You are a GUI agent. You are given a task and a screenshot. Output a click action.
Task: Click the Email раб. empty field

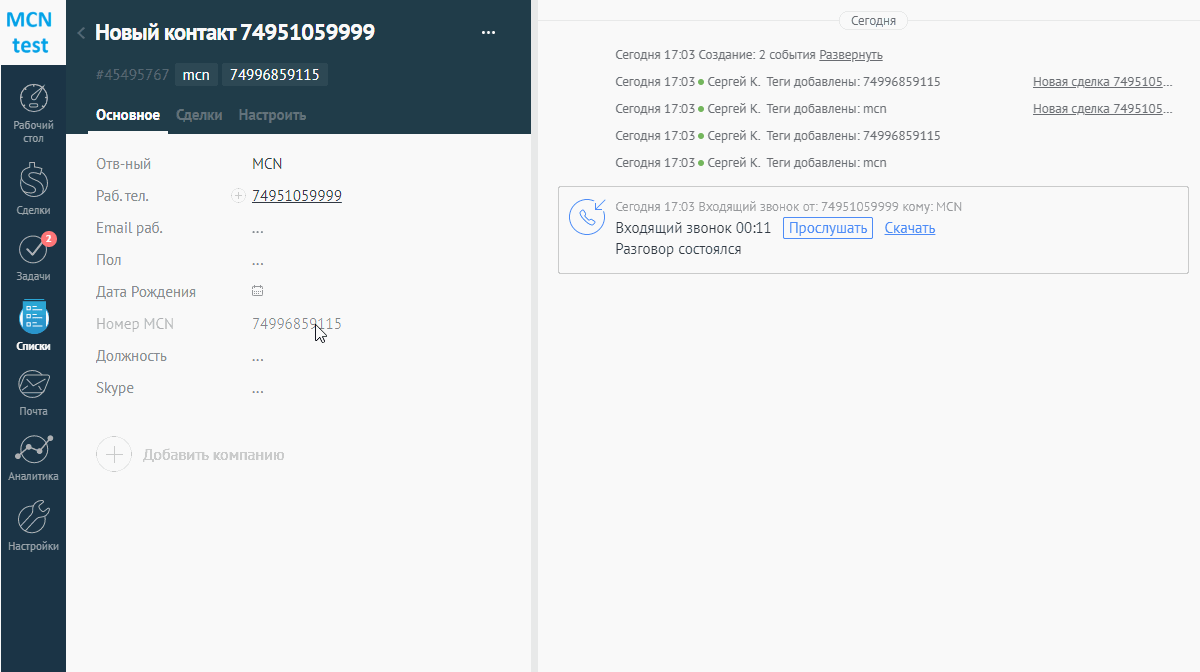[x=258, y=228]
